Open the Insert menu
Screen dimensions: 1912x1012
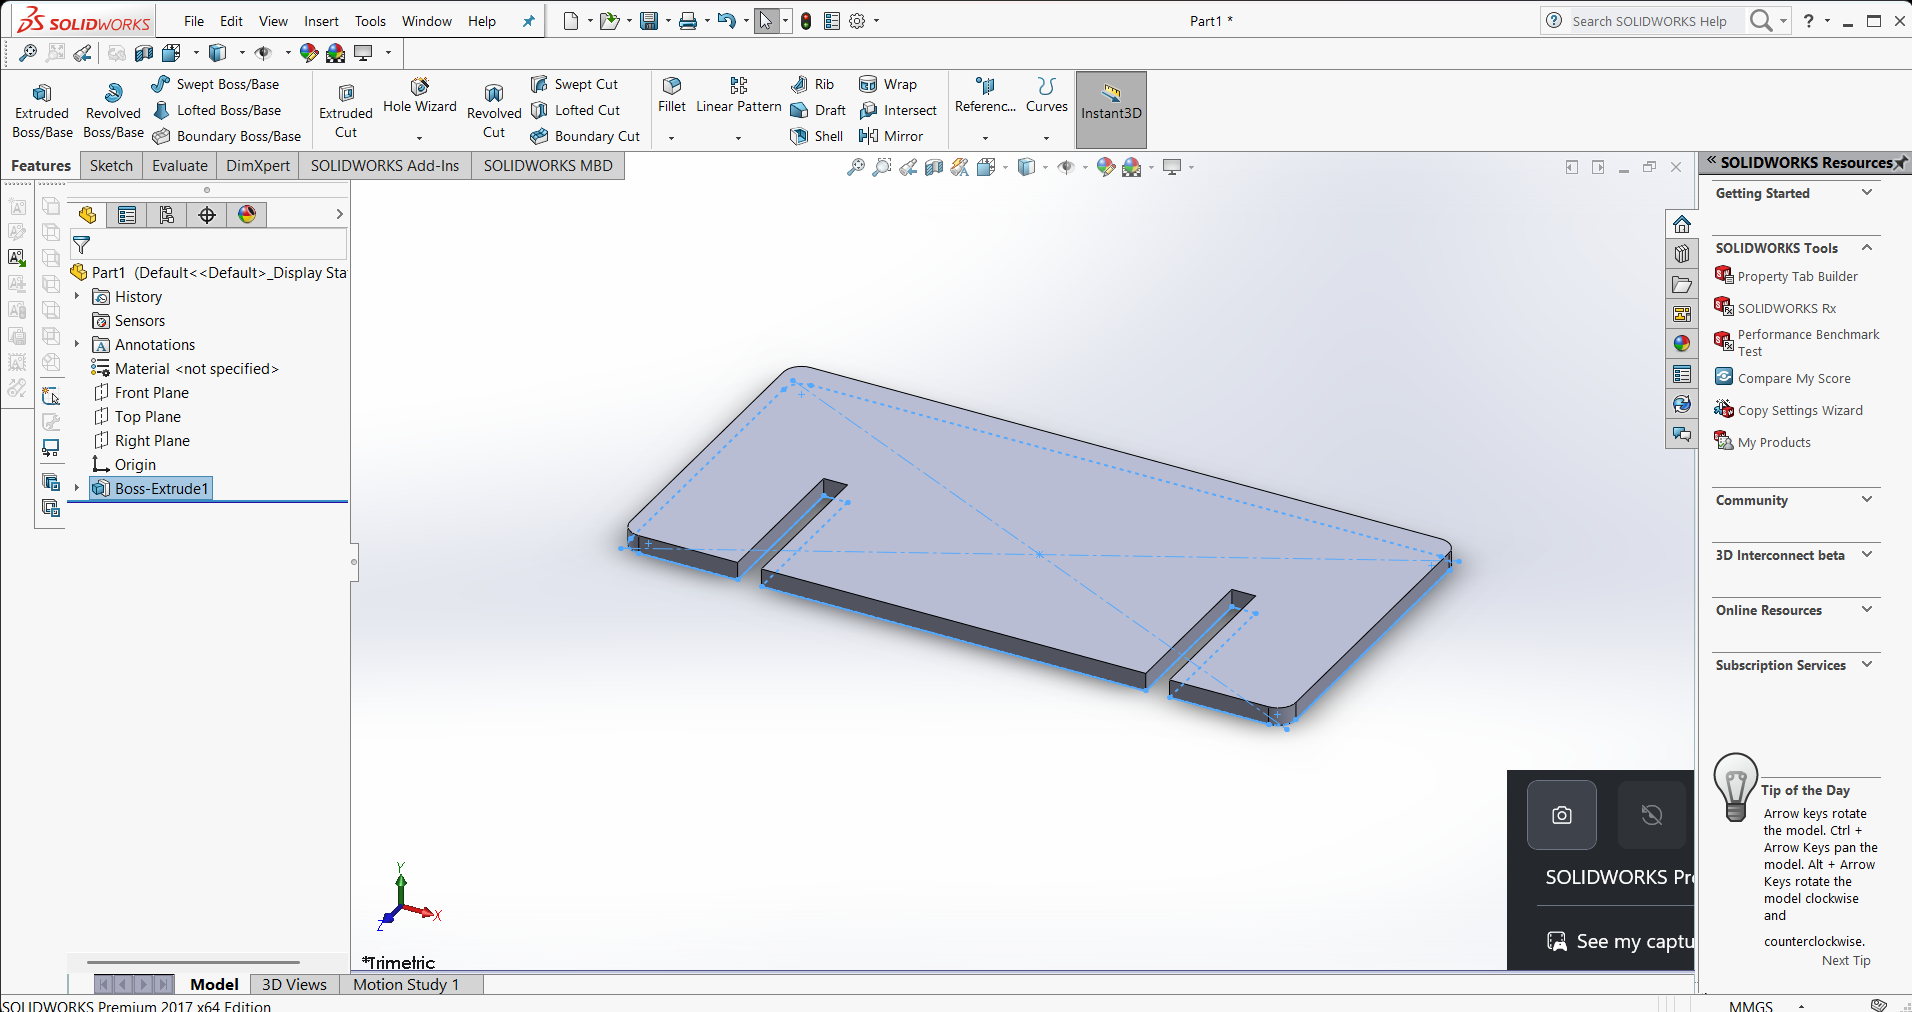tap(321, 21)
